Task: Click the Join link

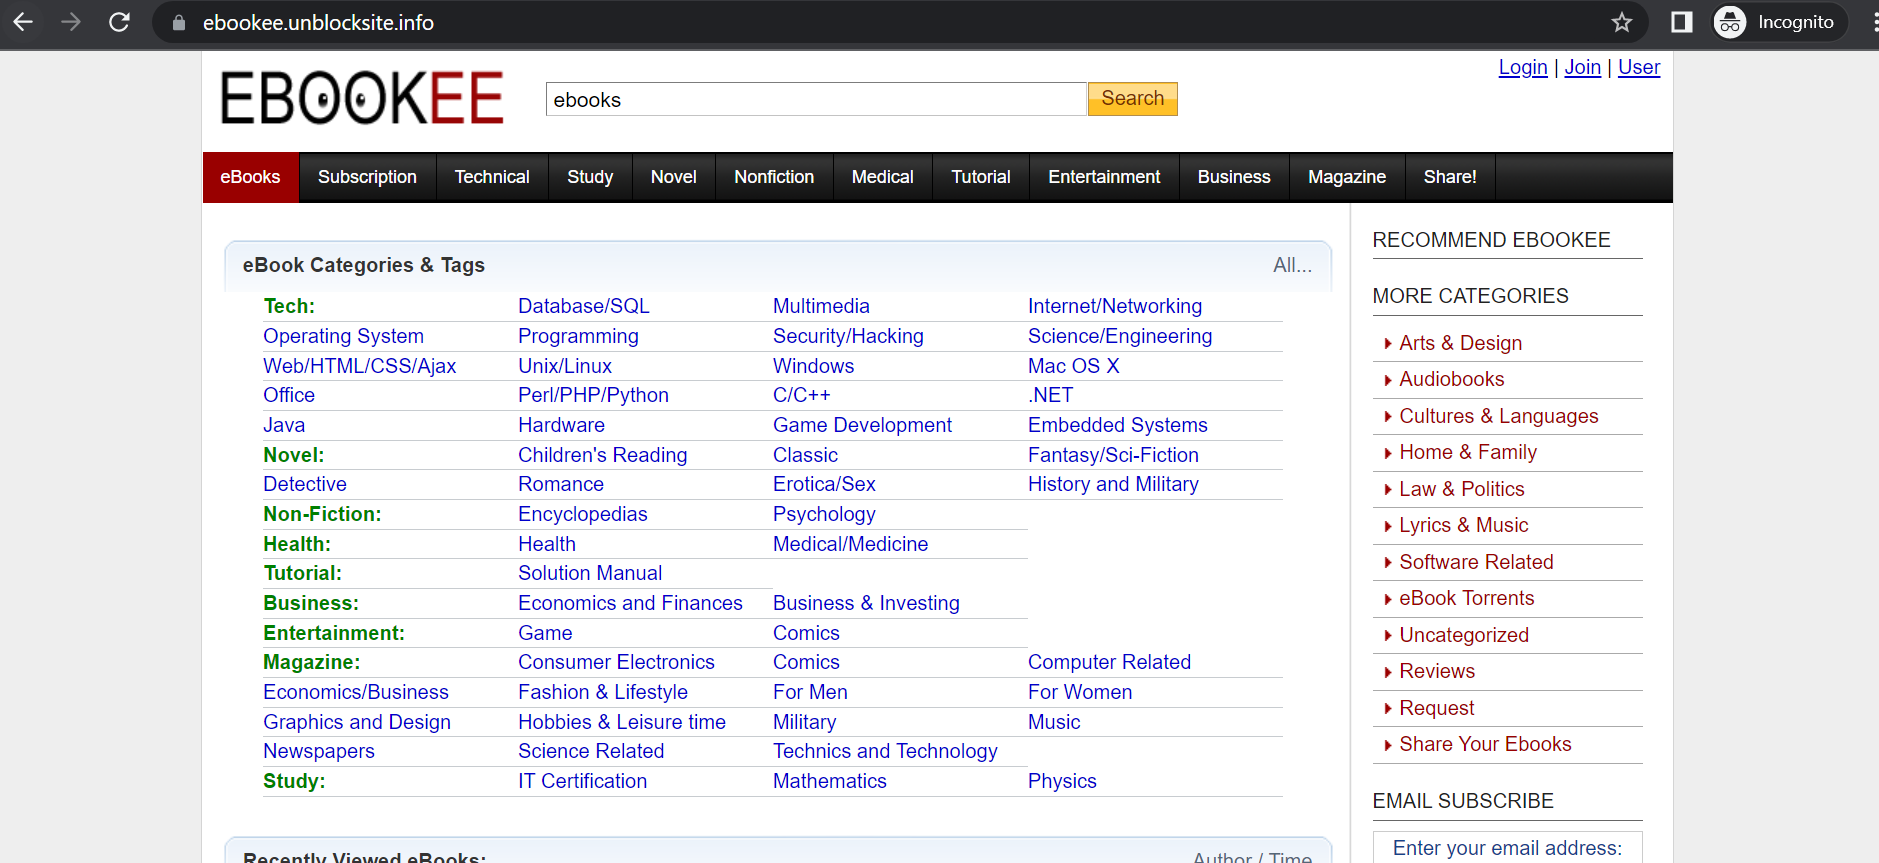Action: [1582, 67]
